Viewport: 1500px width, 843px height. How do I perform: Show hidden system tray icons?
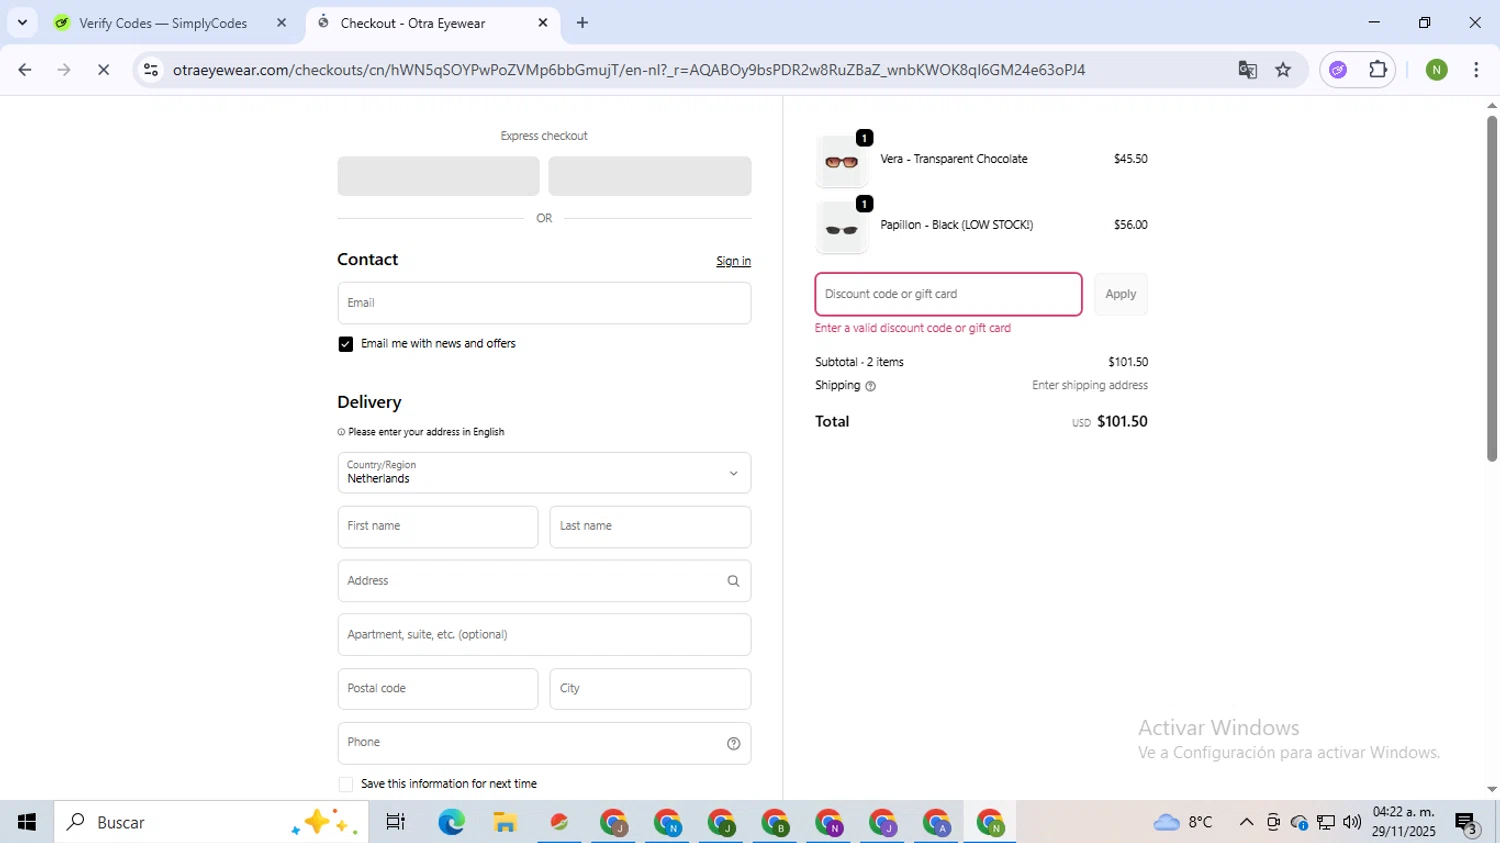[1246, 822]
